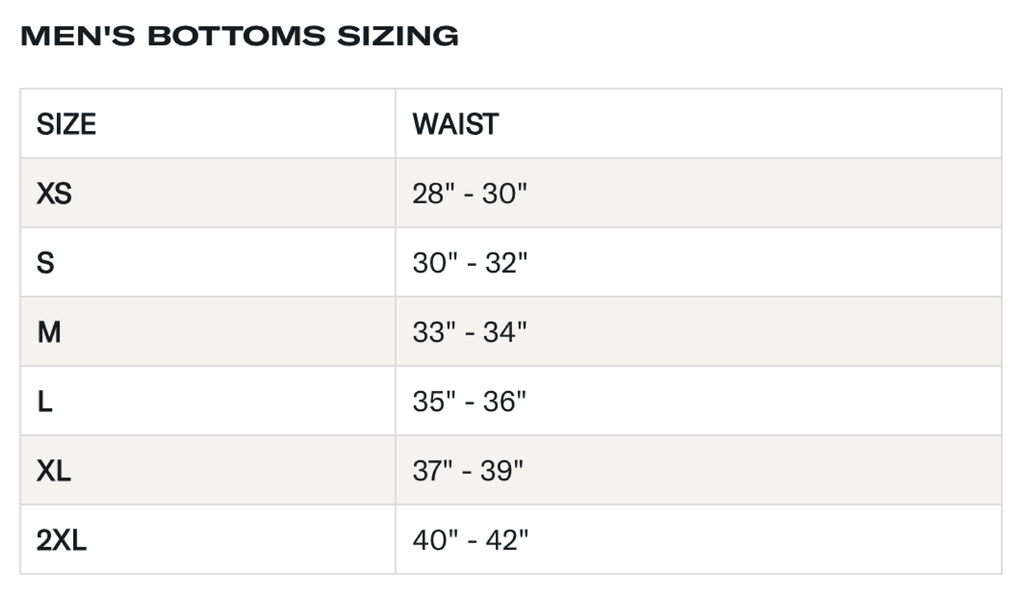Click the 37" - 39" waist value

(x=468, y=471)
